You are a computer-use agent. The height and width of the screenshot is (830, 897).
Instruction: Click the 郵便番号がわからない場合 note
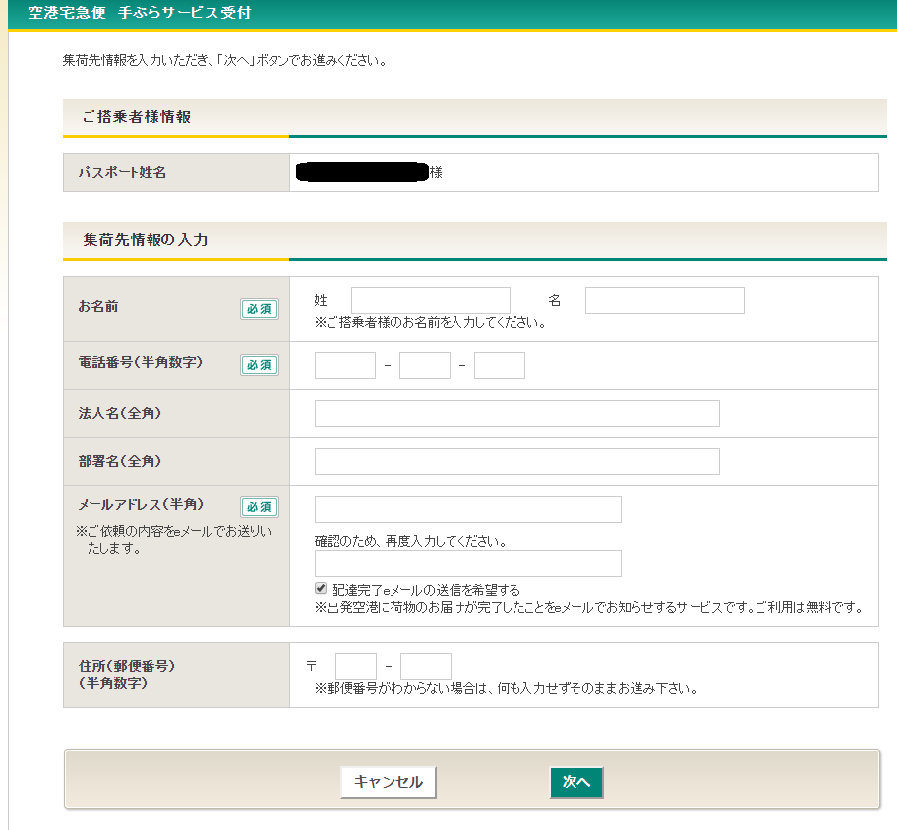tap(507, 688)
